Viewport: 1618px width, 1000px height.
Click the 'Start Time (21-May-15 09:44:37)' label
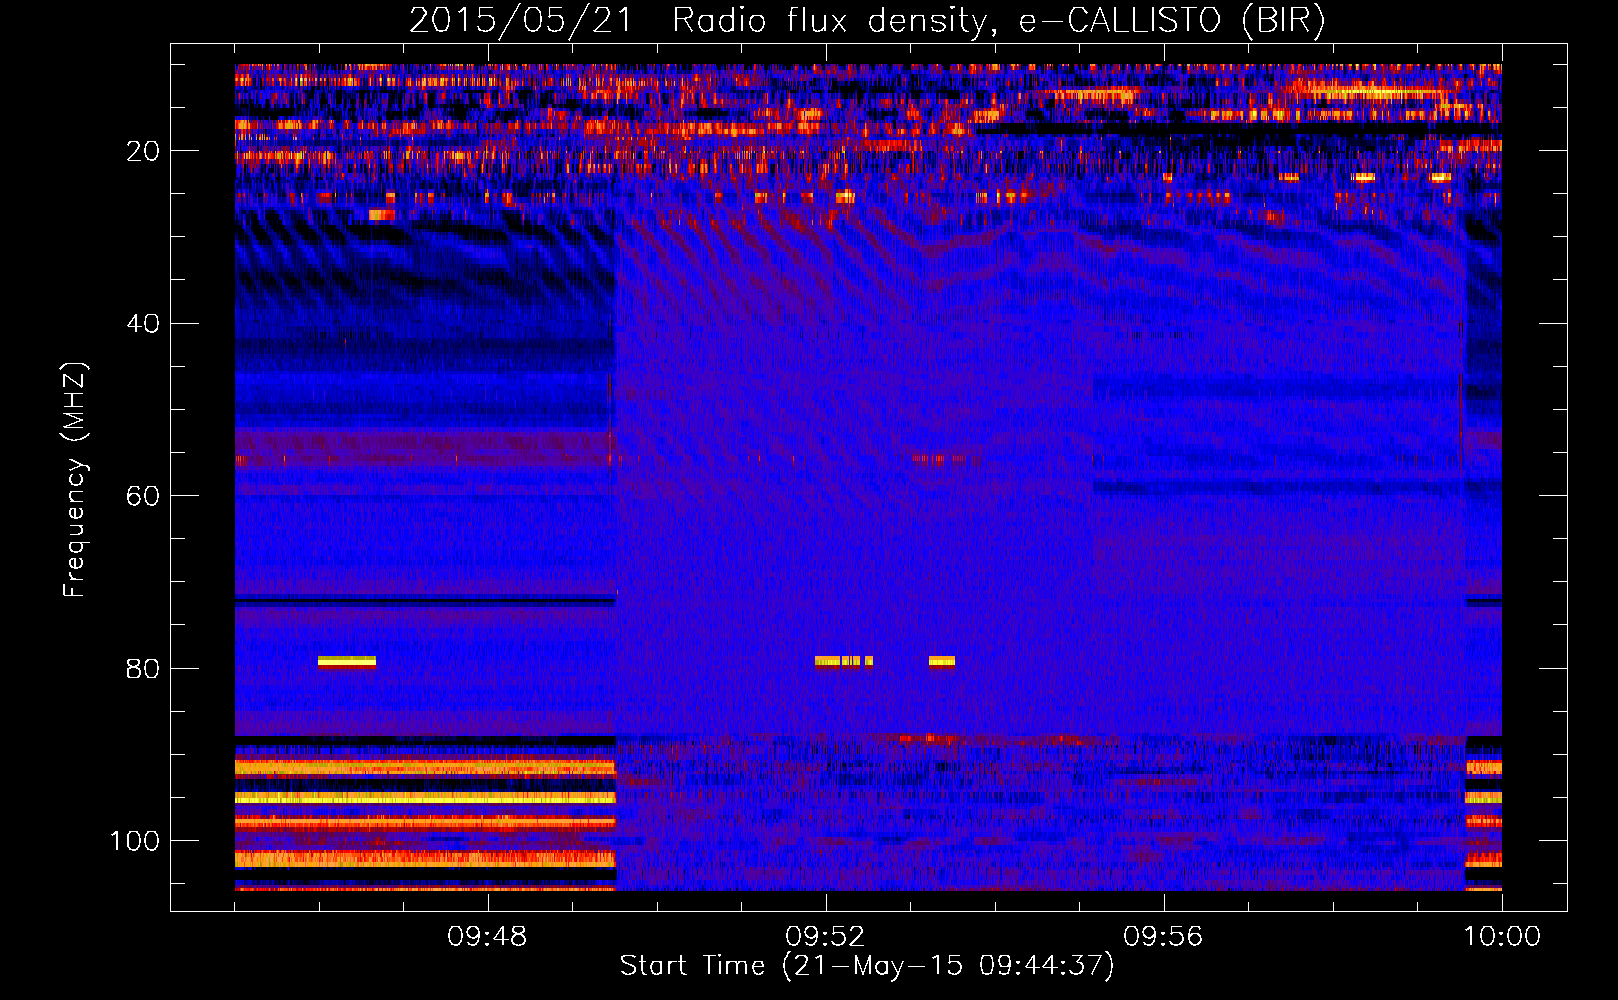[867, 966]
